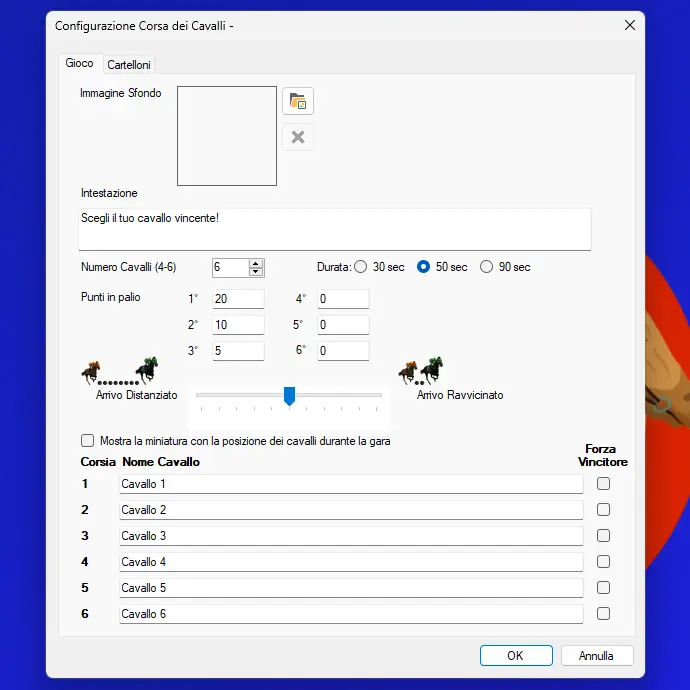
Task: Open the background image browse folder icon
Action: [298, 101]
